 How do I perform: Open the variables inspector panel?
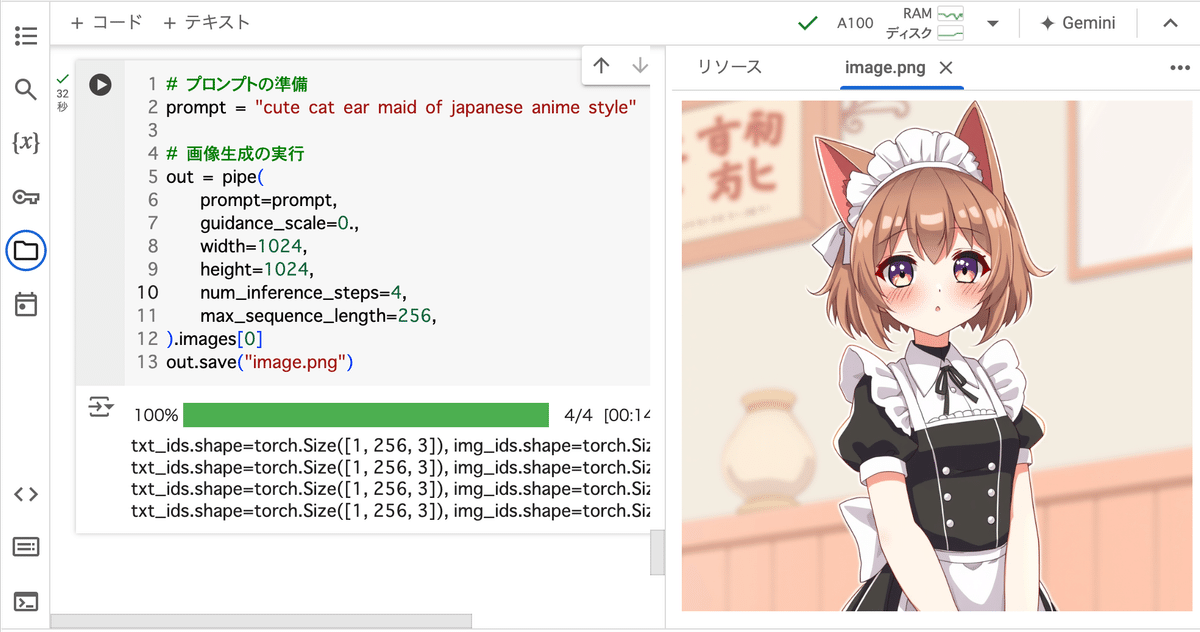[x=26, y=142]
